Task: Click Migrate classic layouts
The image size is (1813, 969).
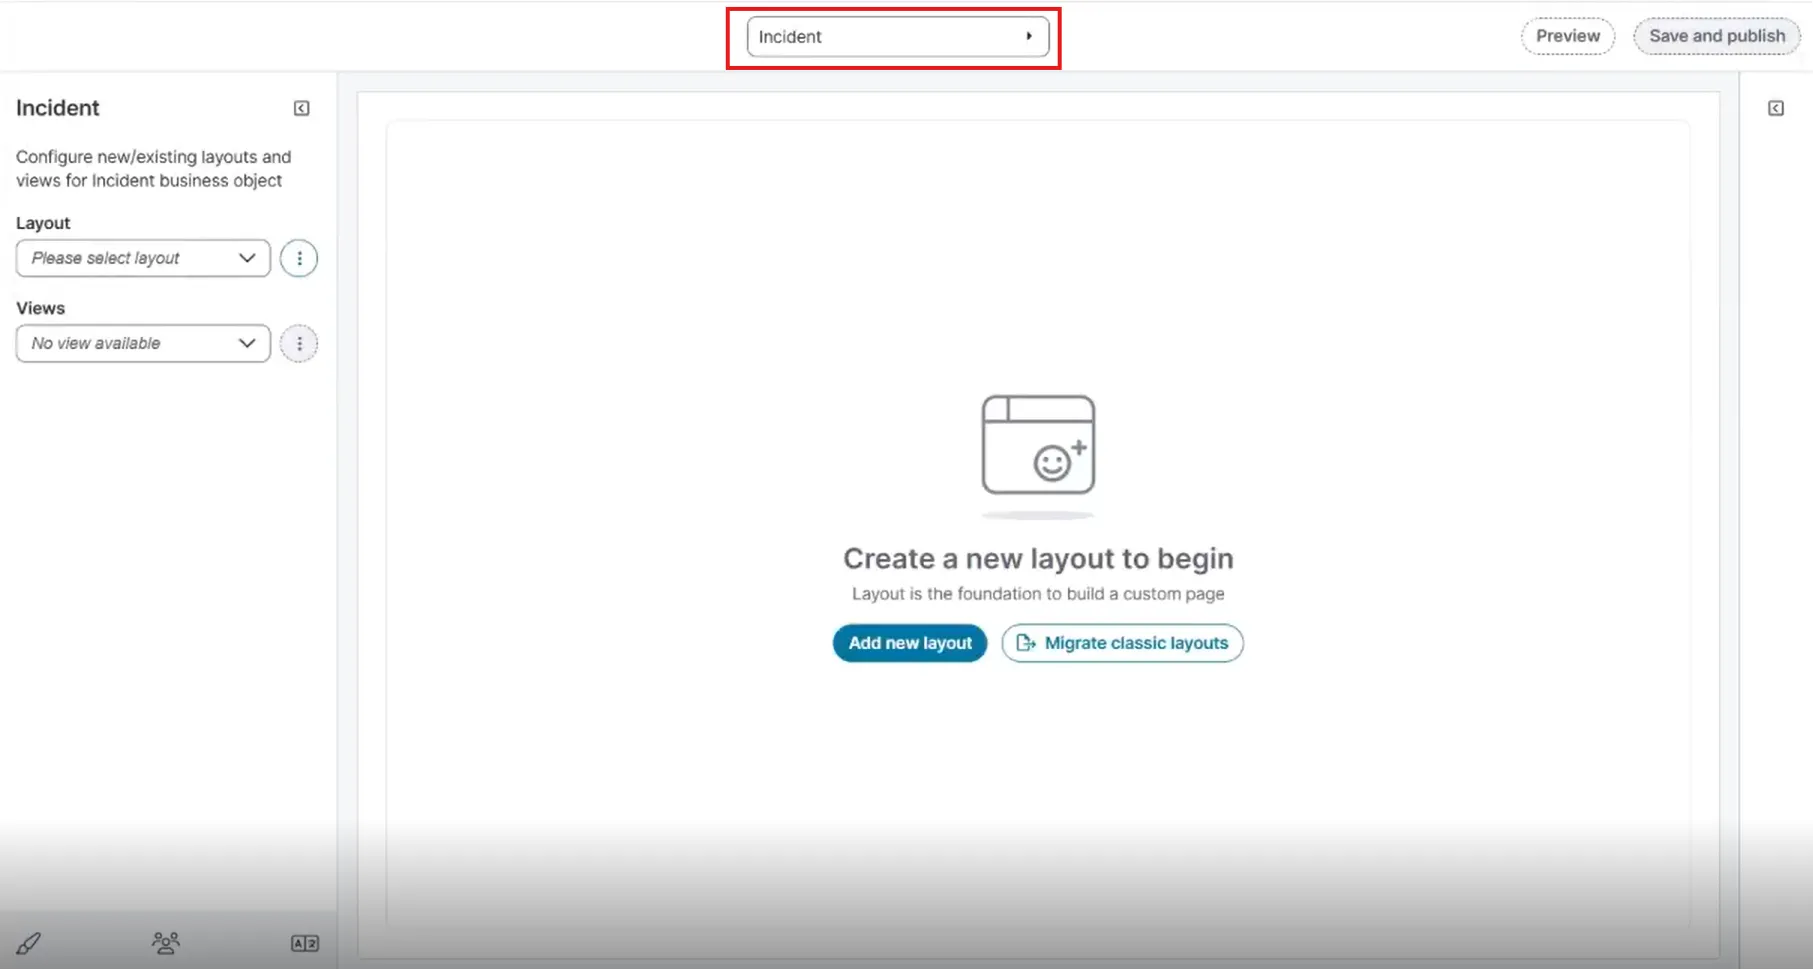Action: click(1122, 643)
